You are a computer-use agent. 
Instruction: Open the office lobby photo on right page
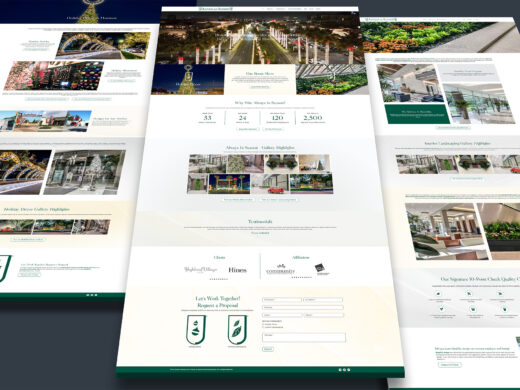click(410, 83)
